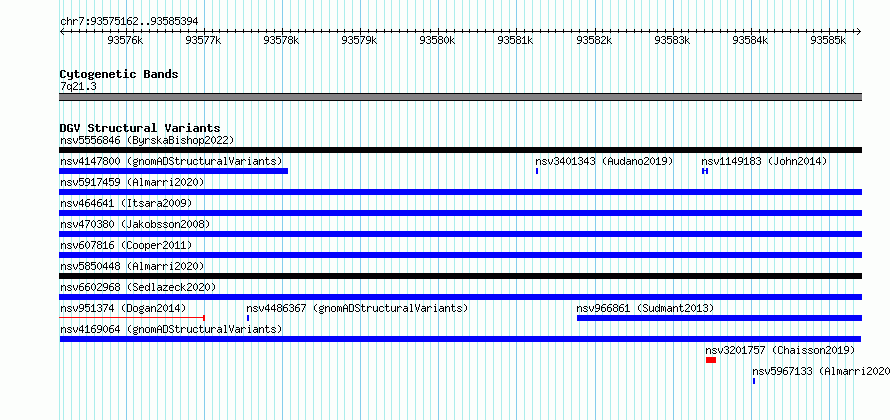The image size is (890, 420).
Task: Click the 93582k ruler tick label
Action: point(594,40)
